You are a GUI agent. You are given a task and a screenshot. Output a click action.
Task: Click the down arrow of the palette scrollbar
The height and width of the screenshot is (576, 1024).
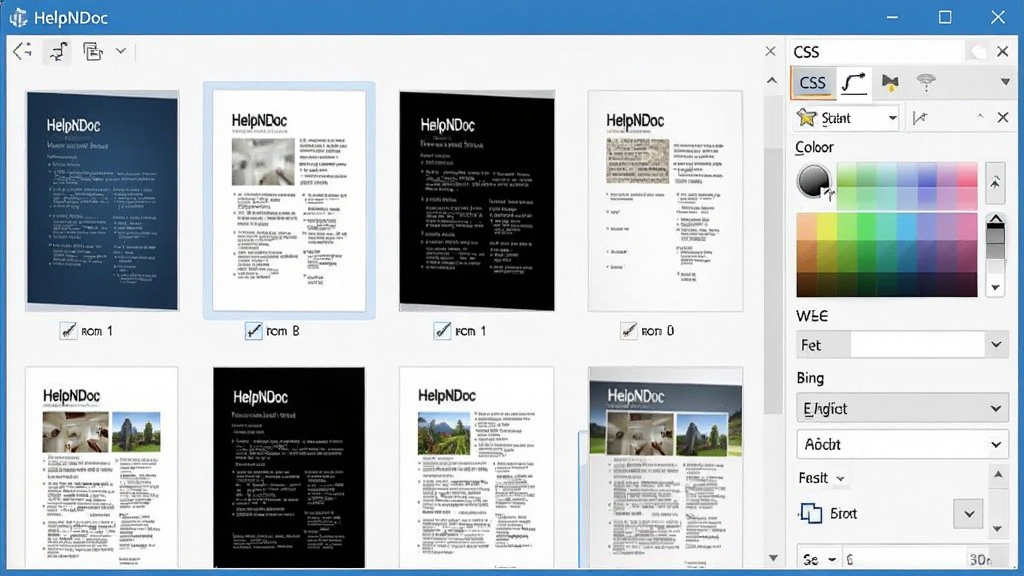[995, 287]
